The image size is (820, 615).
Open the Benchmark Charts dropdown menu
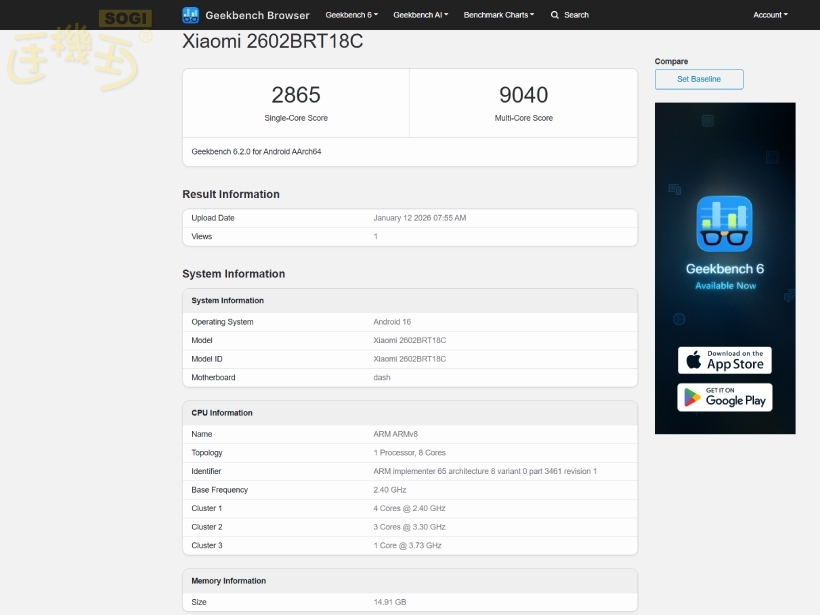tap(498, 15)
